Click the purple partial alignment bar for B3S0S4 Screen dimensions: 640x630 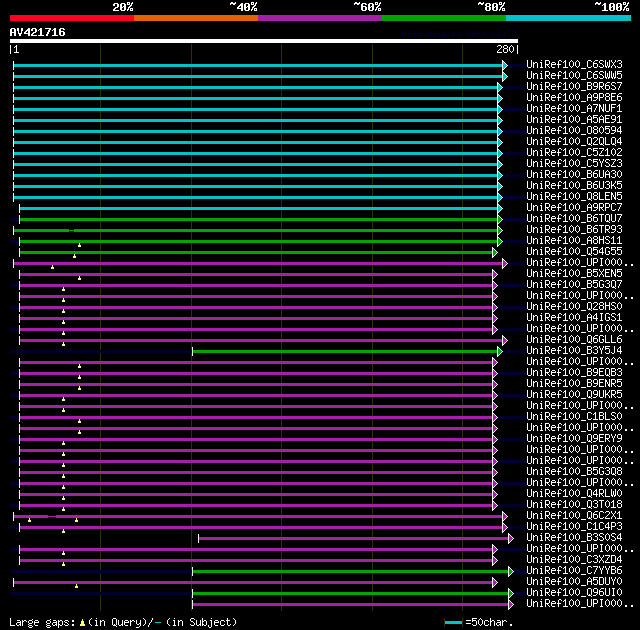(353, 539)
